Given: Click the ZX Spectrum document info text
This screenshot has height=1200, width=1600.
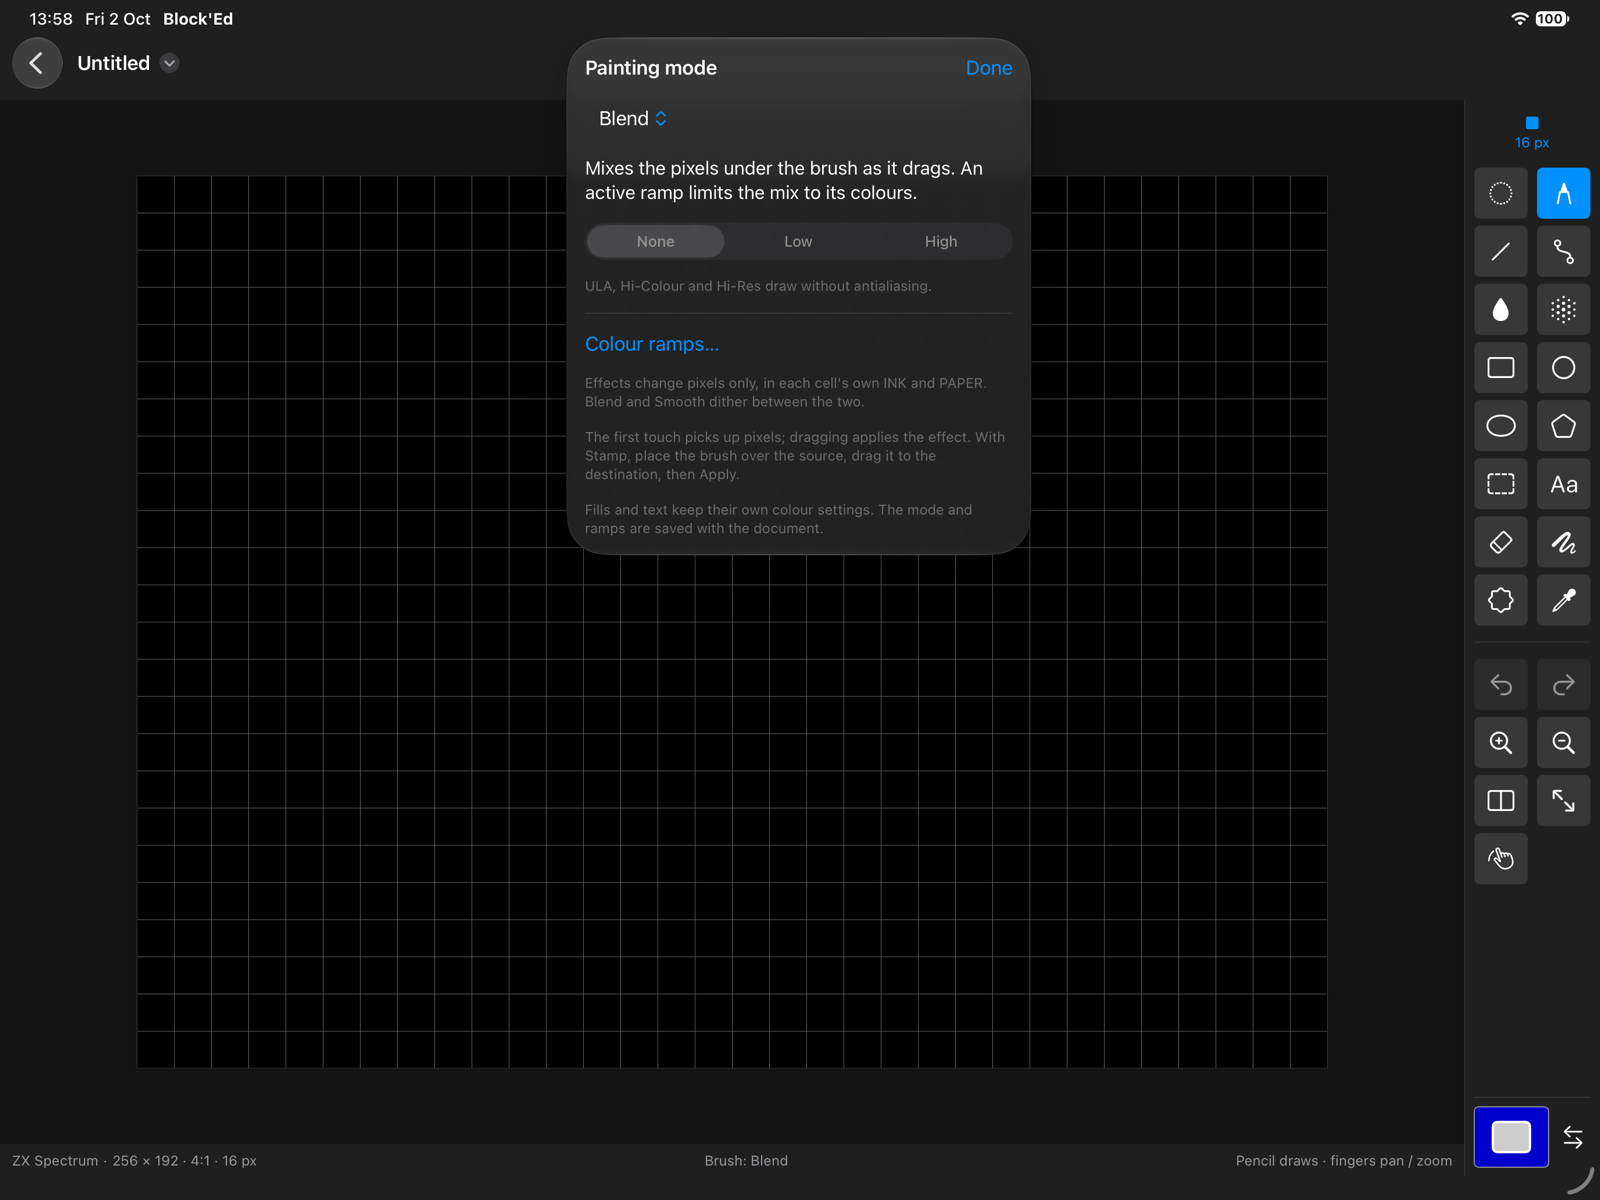Looking at the screenshot, I should (134, 1161).
